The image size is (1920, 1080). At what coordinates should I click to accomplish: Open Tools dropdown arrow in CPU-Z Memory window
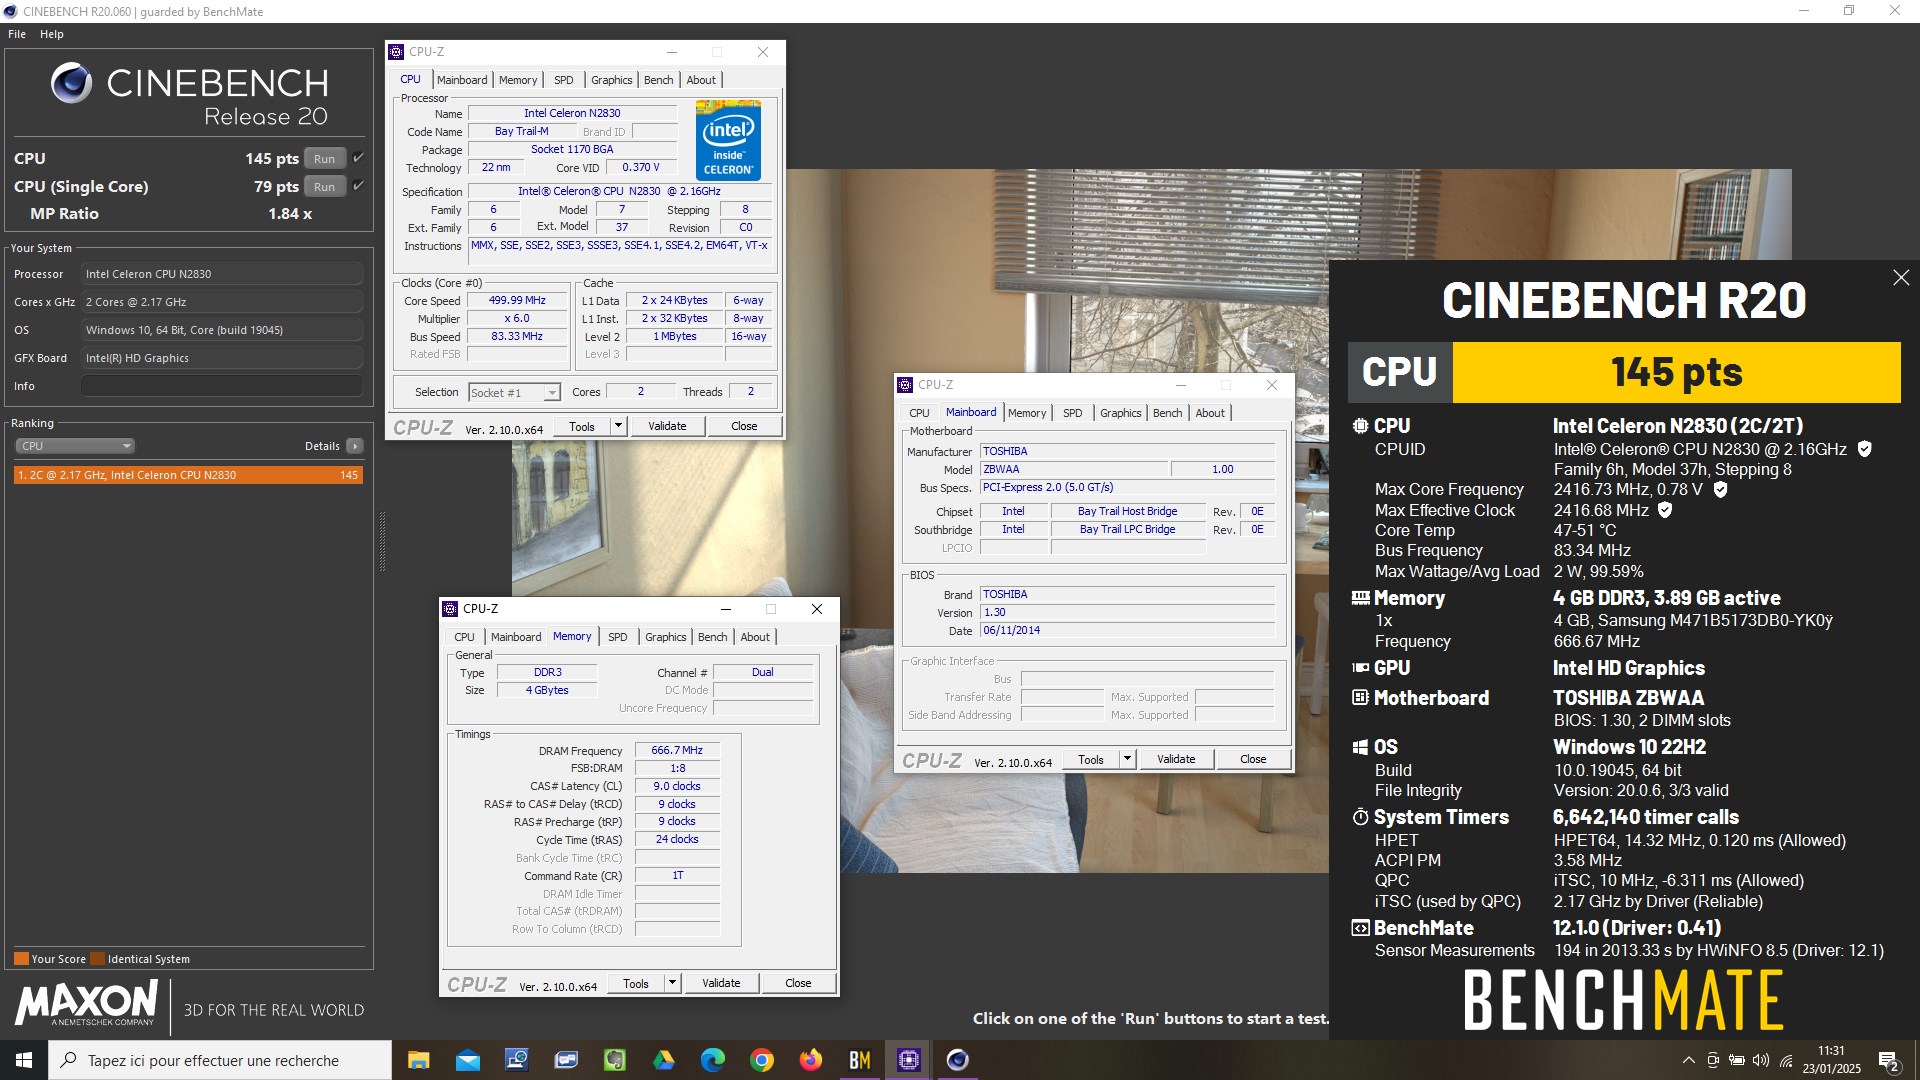click(x=672, y=984)
